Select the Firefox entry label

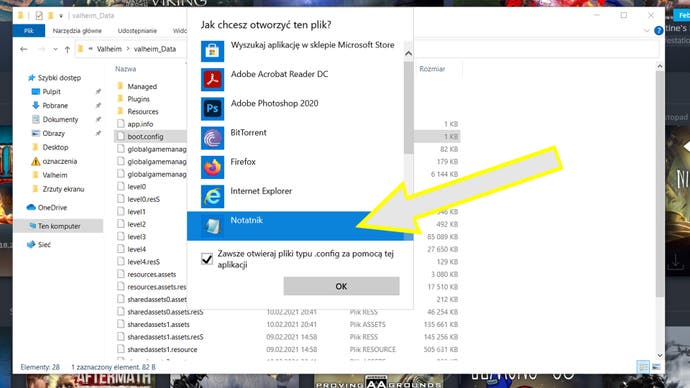click(x=243, y=162)
